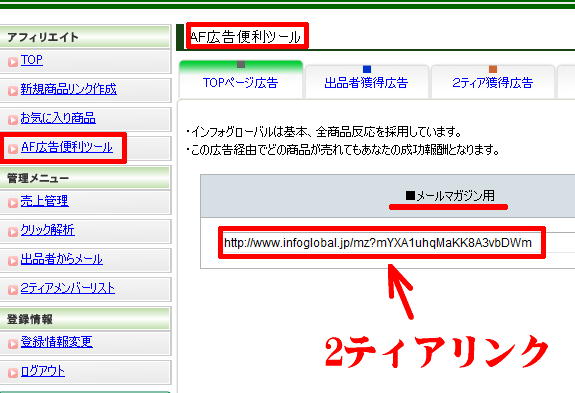Switch to 出品者獲得広告 tab

click(366, 82)
